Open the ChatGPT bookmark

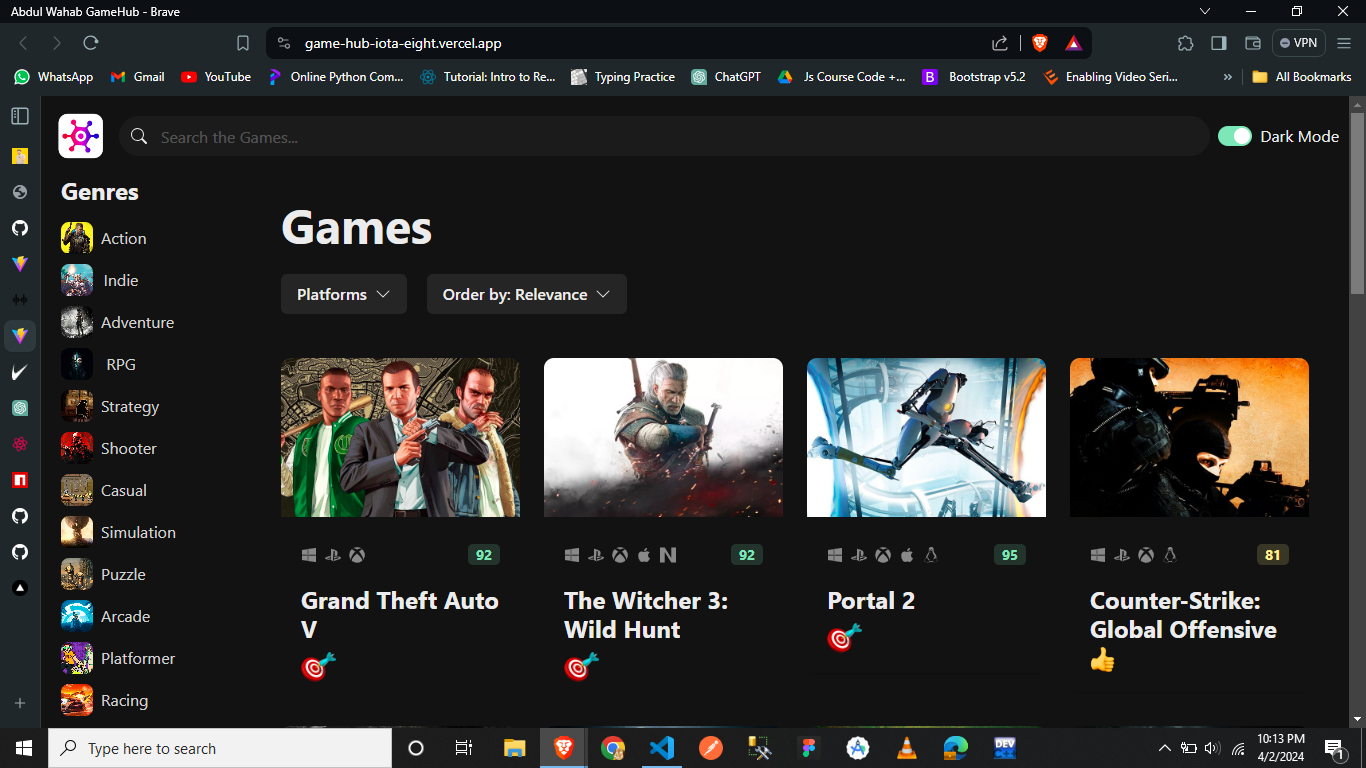coord(726,76)
